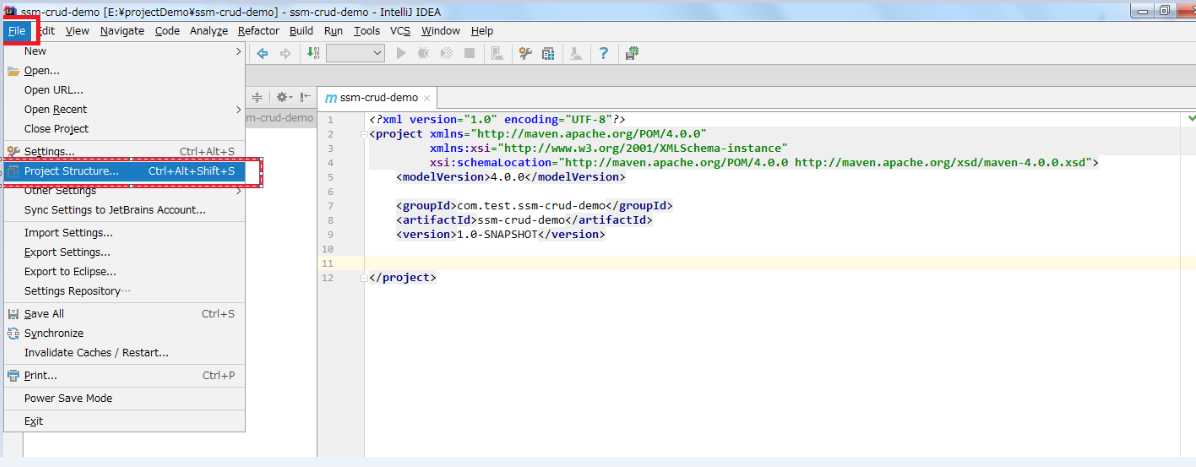Toggle Power Save Mode menu entry
The width and height of the screenshot is (1196, 467).
(x=124, y=398)
